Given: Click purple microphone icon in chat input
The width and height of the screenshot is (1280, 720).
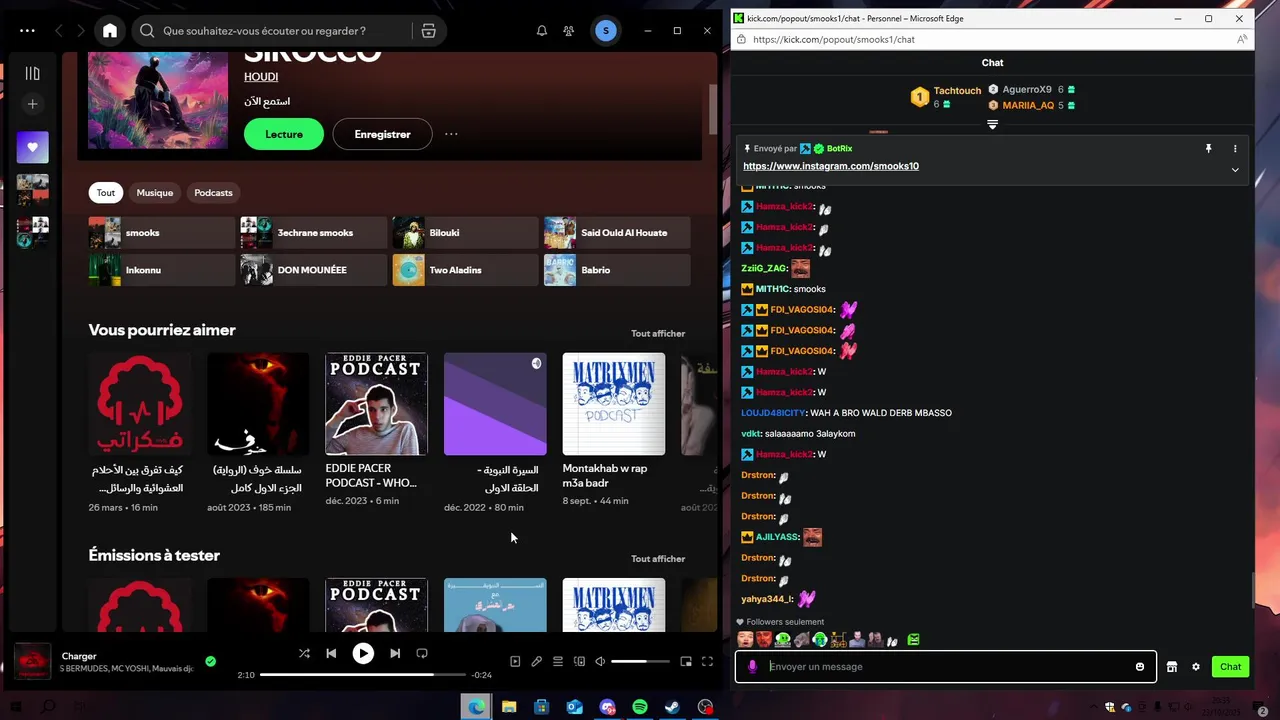Looking at the screenshot, I should coord(752,667).
